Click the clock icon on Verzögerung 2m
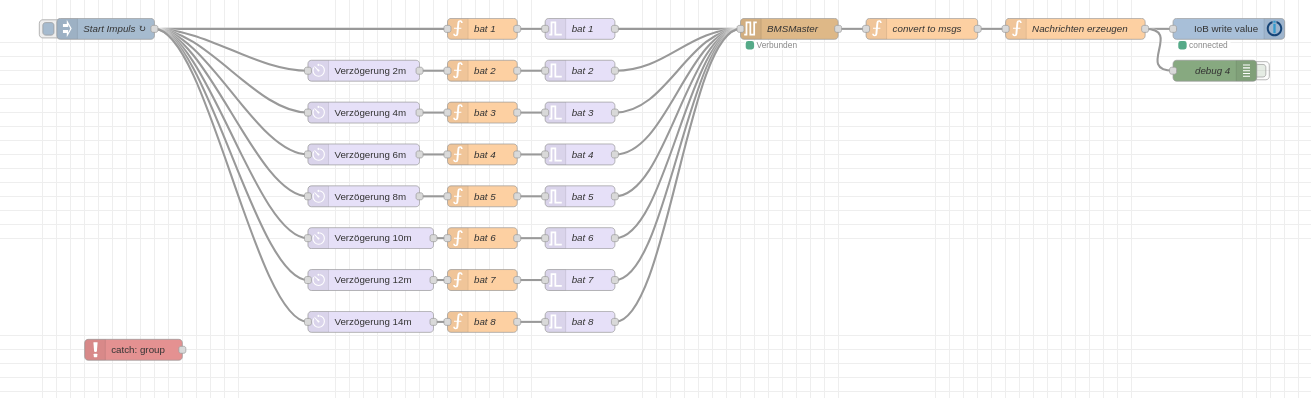1311x398 pixels. point(318,71)
